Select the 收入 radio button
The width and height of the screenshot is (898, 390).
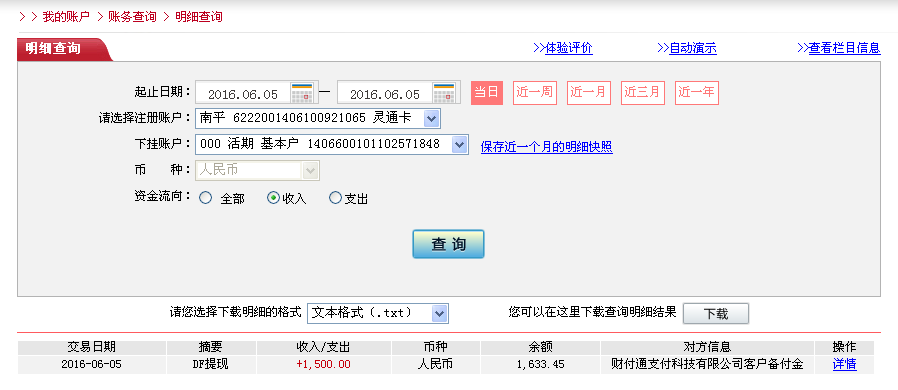point(274,198)
